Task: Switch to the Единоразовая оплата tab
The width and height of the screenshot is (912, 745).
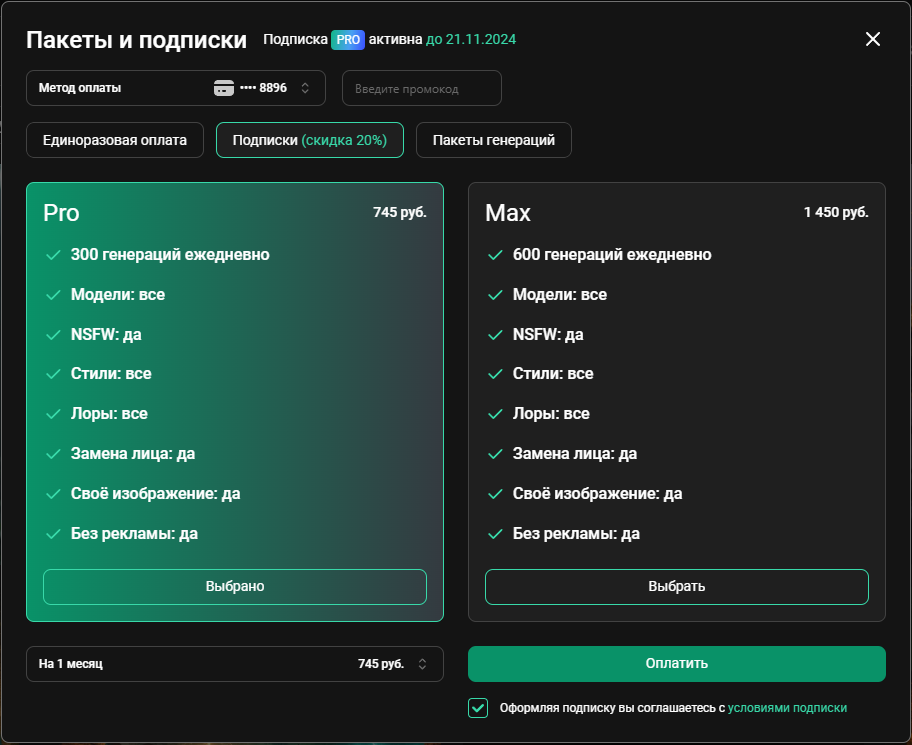Action: (x=115, y=140)
